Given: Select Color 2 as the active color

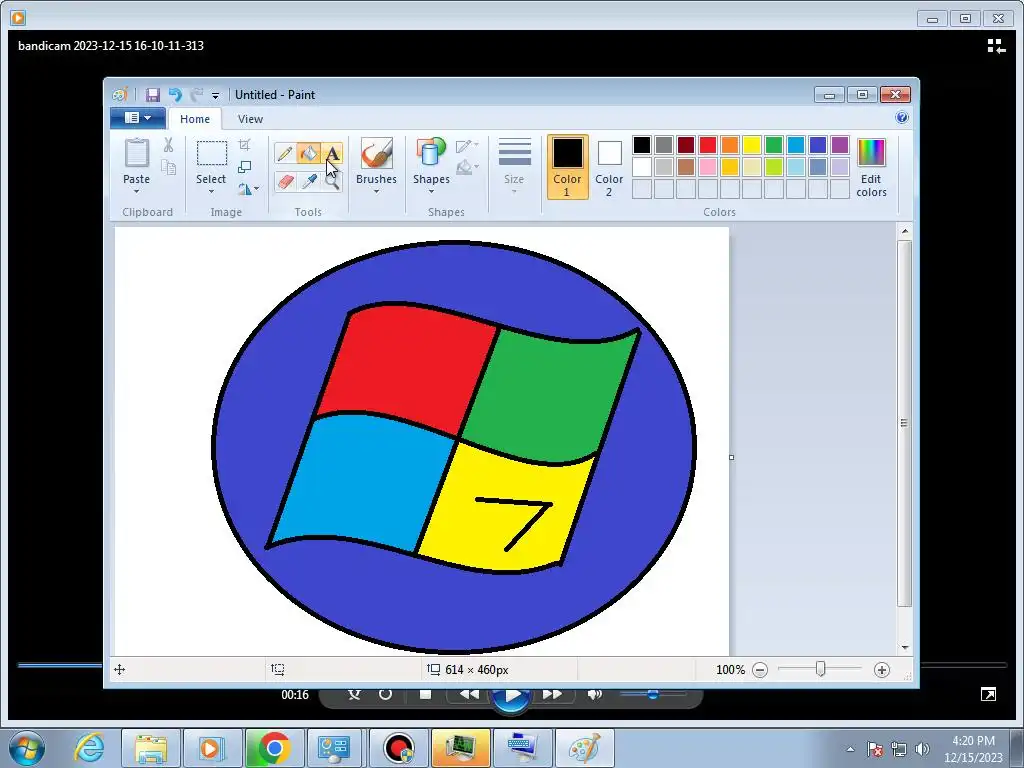Looking at the screenshot, I should click(x=609, y=167).
